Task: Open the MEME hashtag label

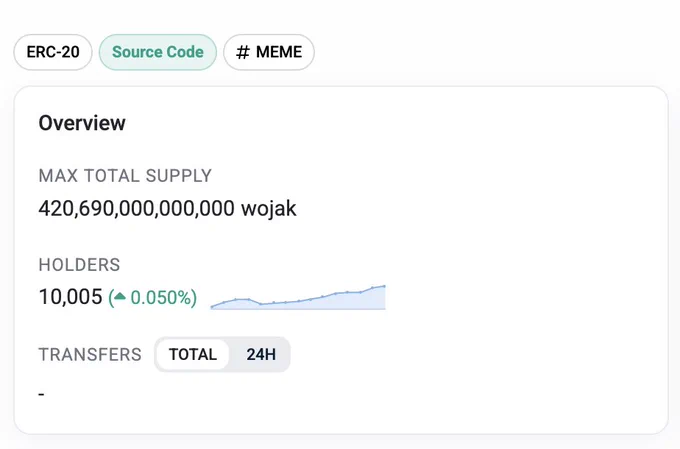Action: pos(269,52)
